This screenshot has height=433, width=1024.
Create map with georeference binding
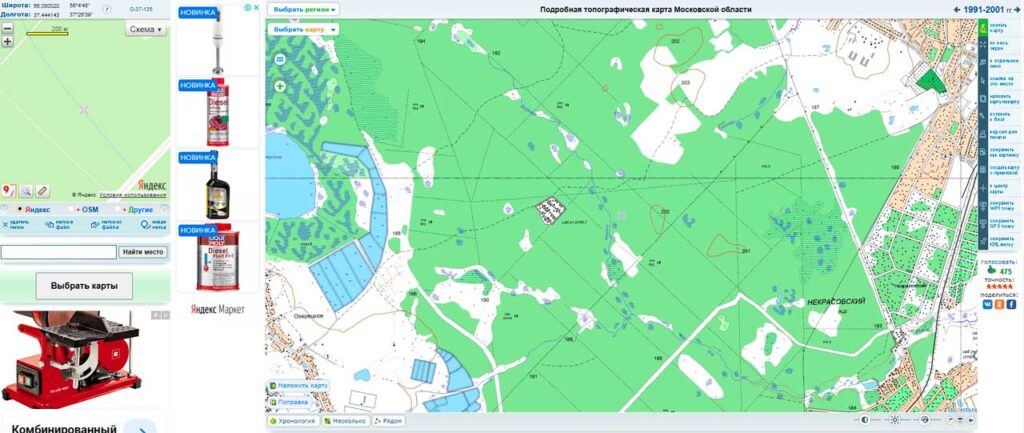click(983, 170)
